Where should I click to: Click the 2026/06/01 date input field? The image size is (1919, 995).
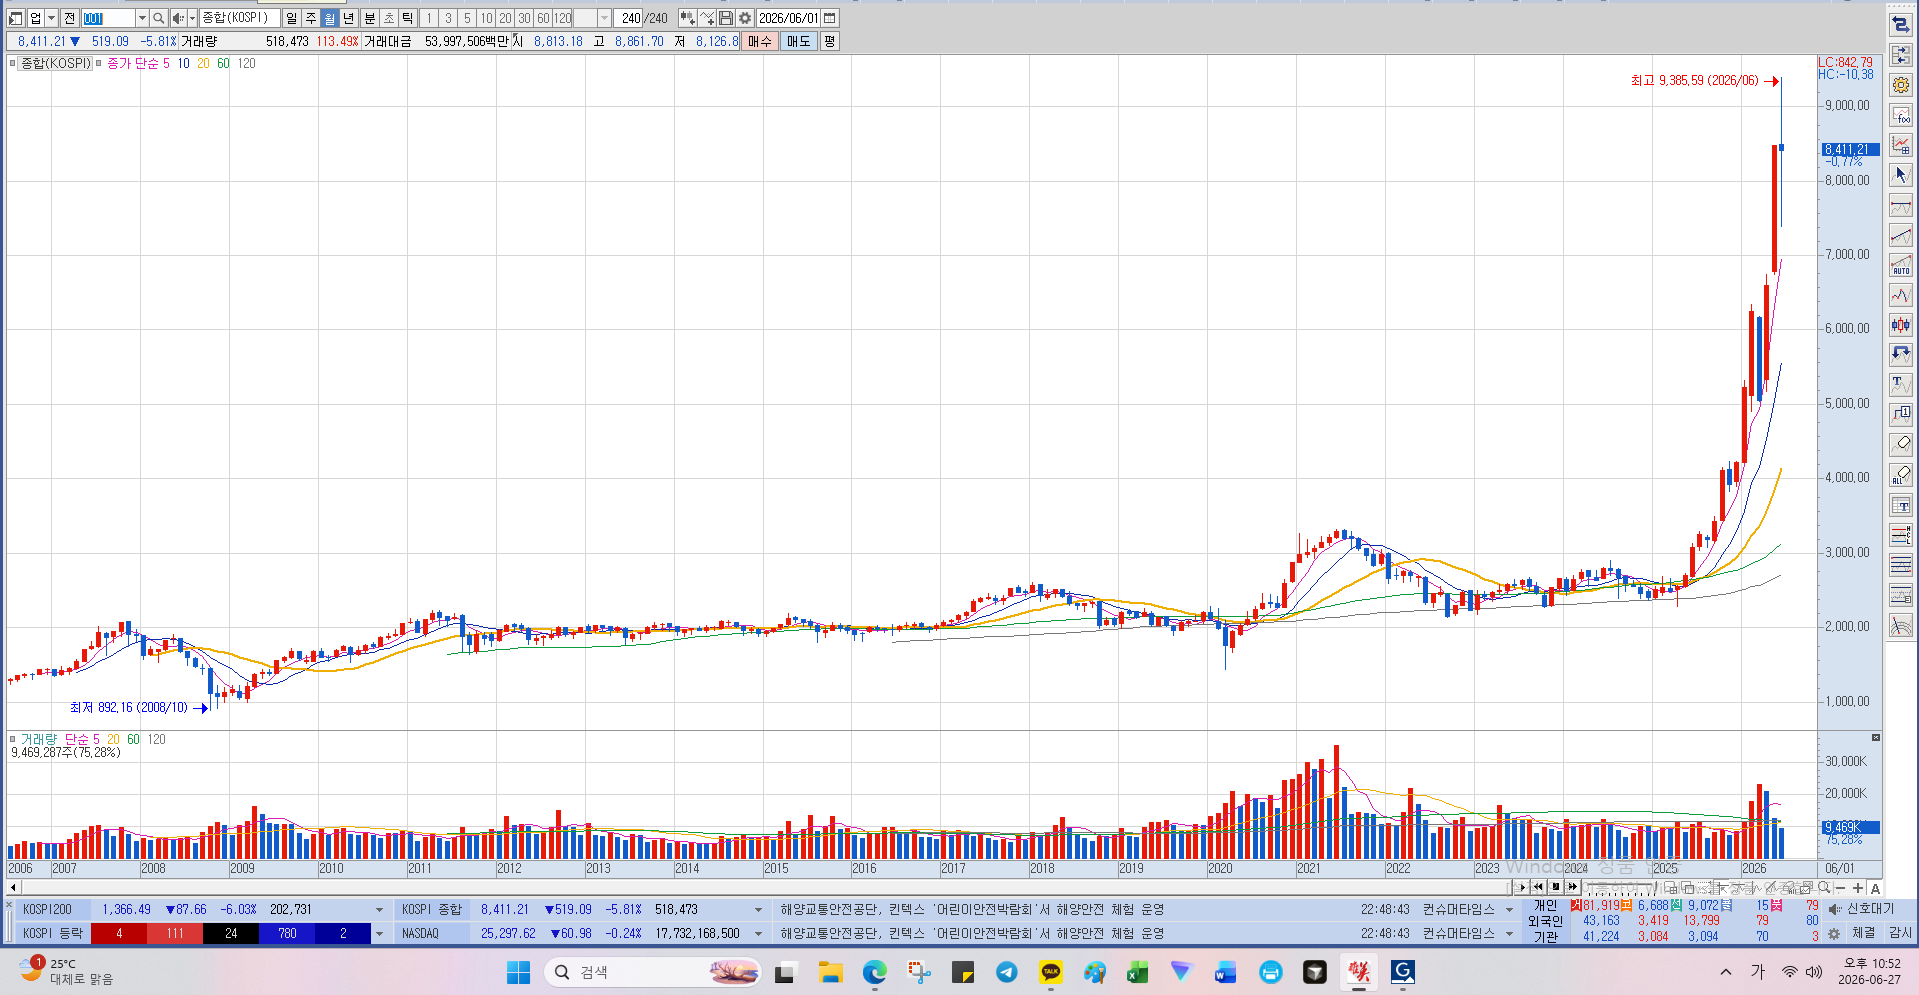(788, 18)
